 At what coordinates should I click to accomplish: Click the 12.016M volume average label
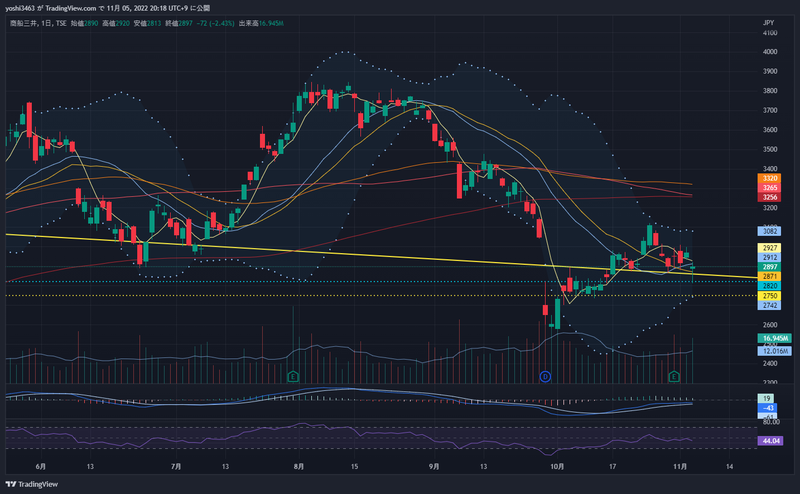774,351
